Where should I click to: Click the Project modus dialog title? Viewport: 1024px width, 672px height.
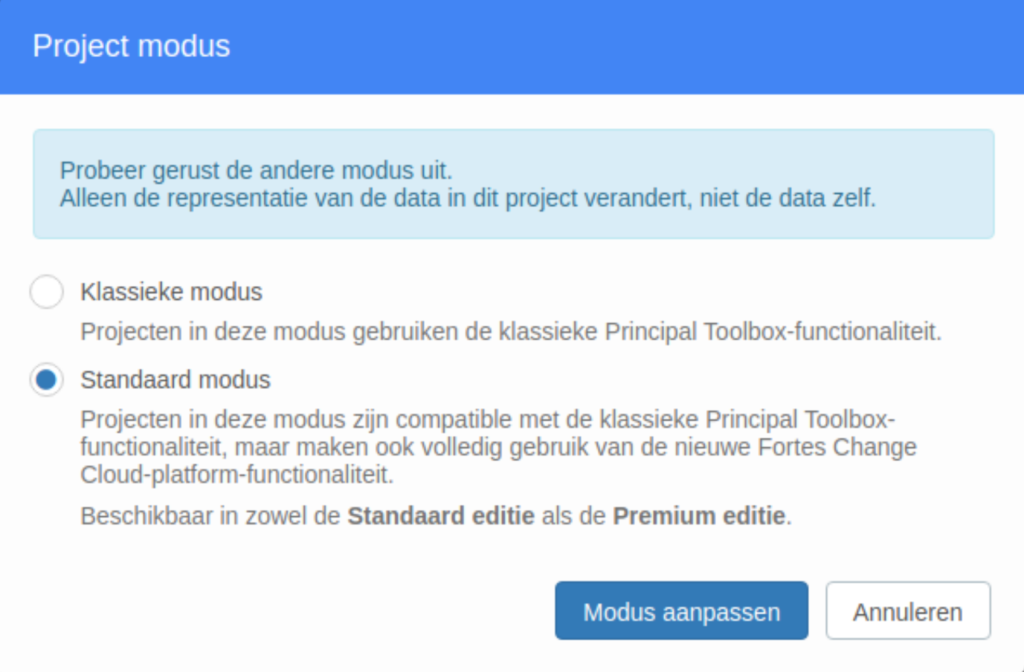click(x=131, y=46)
